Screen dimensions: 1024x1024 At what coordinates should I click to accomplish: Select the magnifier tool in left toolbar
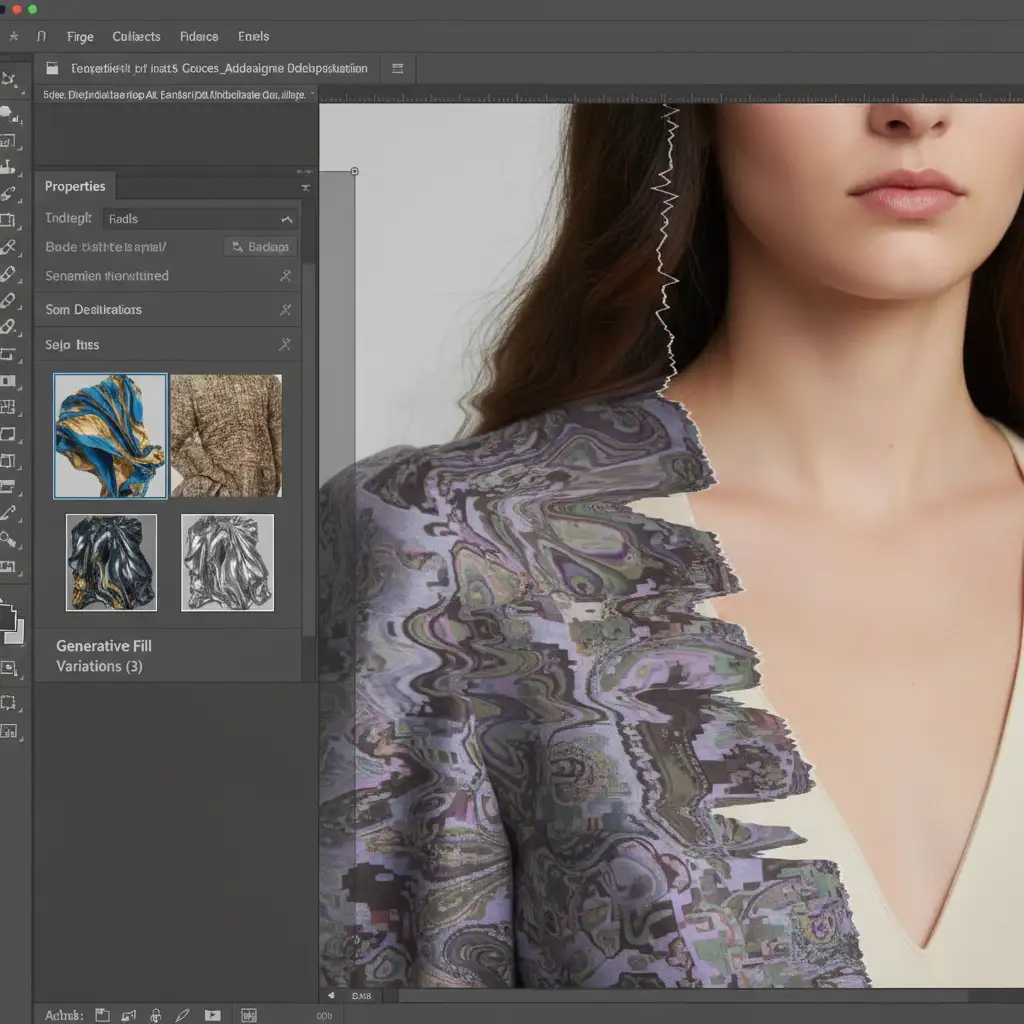pyautogui.click(x=9, y=540)
